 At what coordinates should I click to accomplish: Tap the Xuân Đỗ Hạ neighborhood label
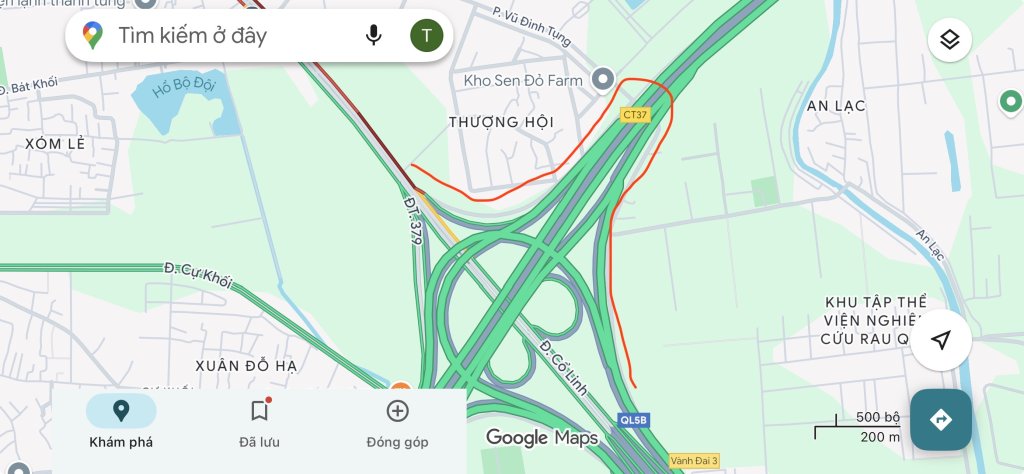[246, 366]
